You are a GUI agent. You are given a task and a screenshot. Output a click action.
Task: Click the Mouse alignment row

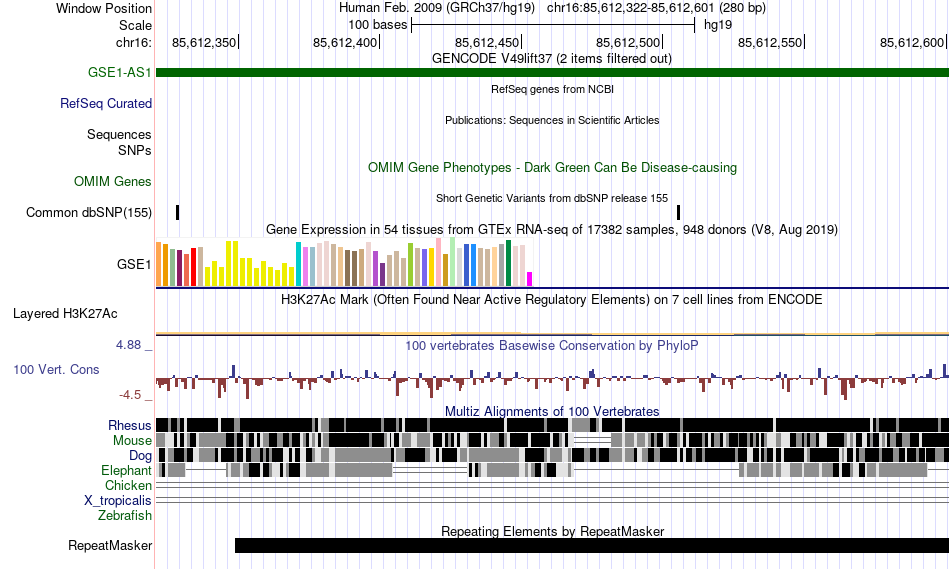pyautogui.click(x=553, y=440)
